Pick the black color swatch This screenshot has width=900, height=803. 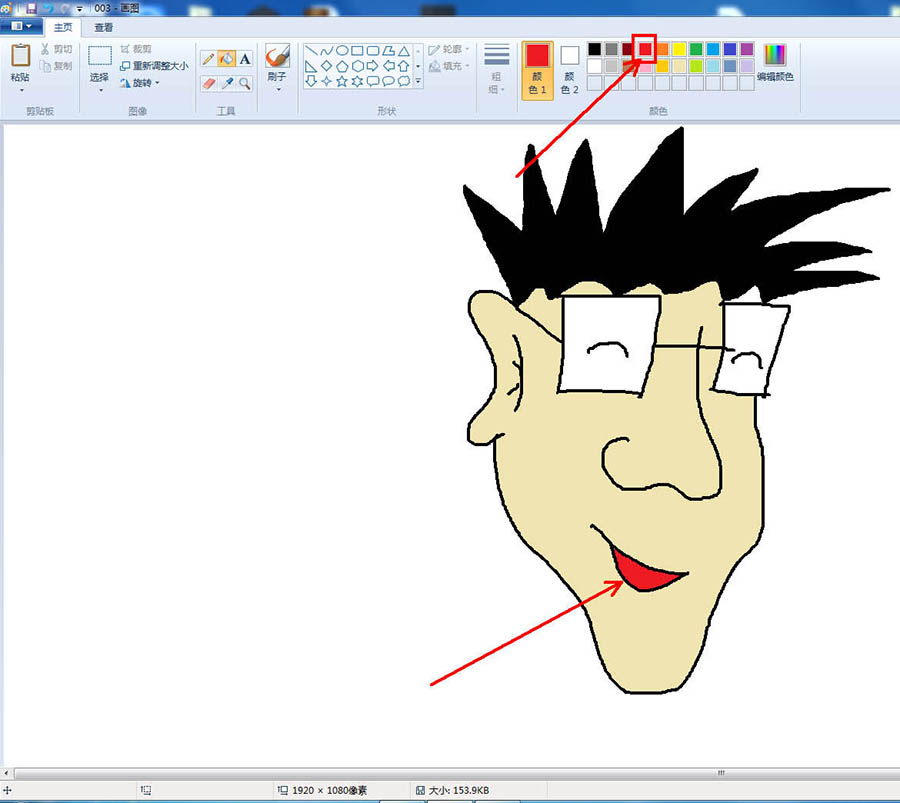[x=595, y=49]
